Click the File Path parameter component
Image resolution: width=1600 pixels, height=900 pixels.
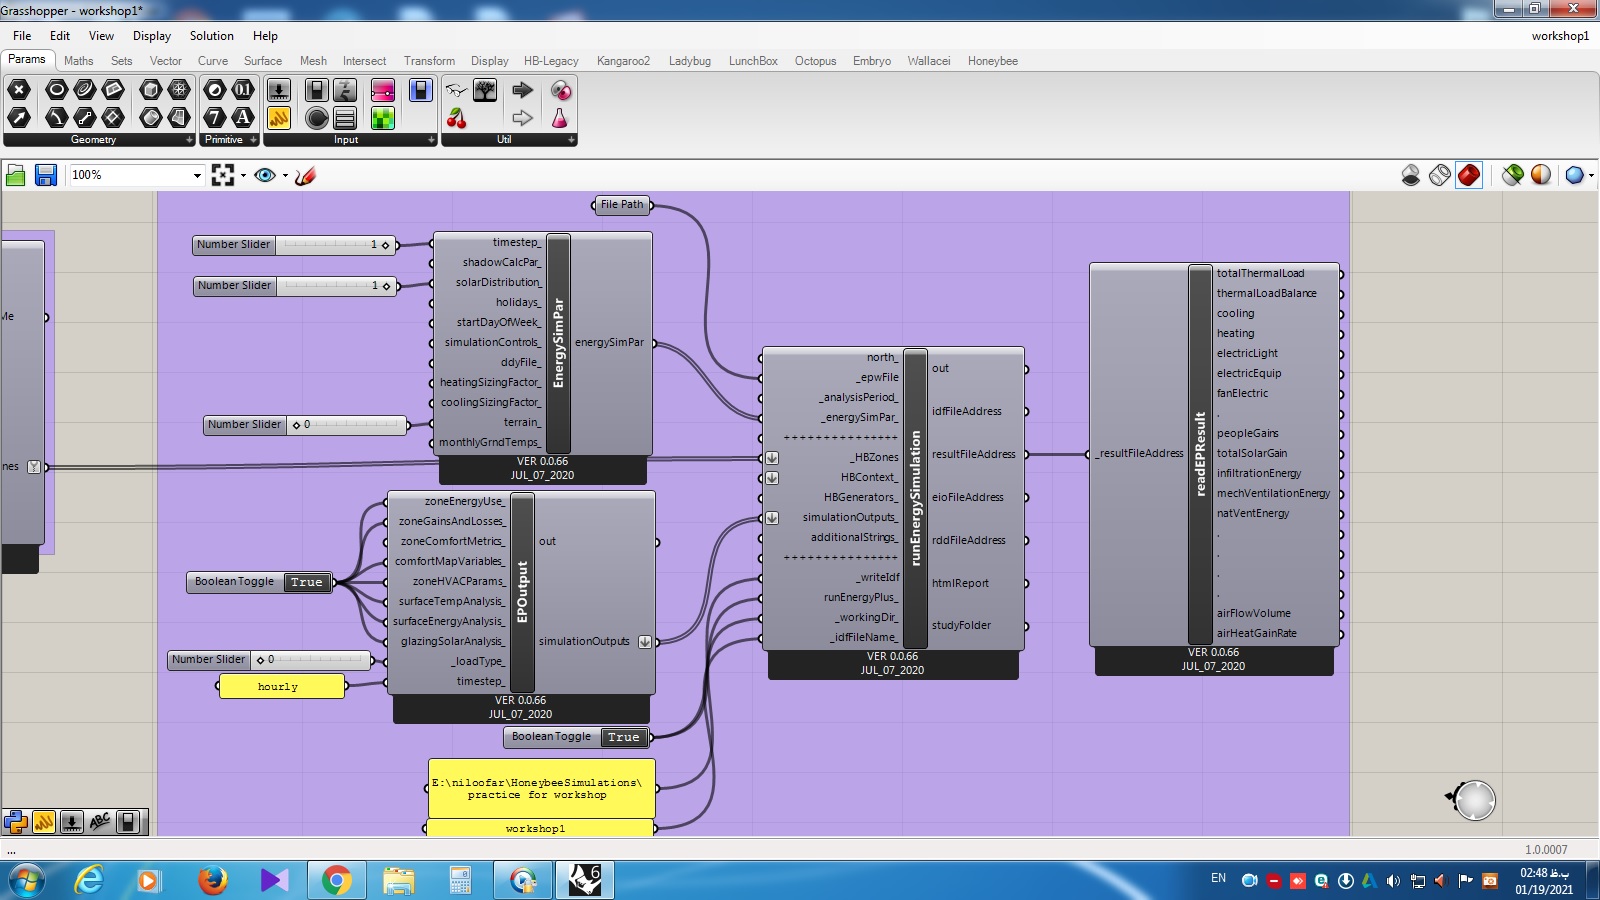622,205
